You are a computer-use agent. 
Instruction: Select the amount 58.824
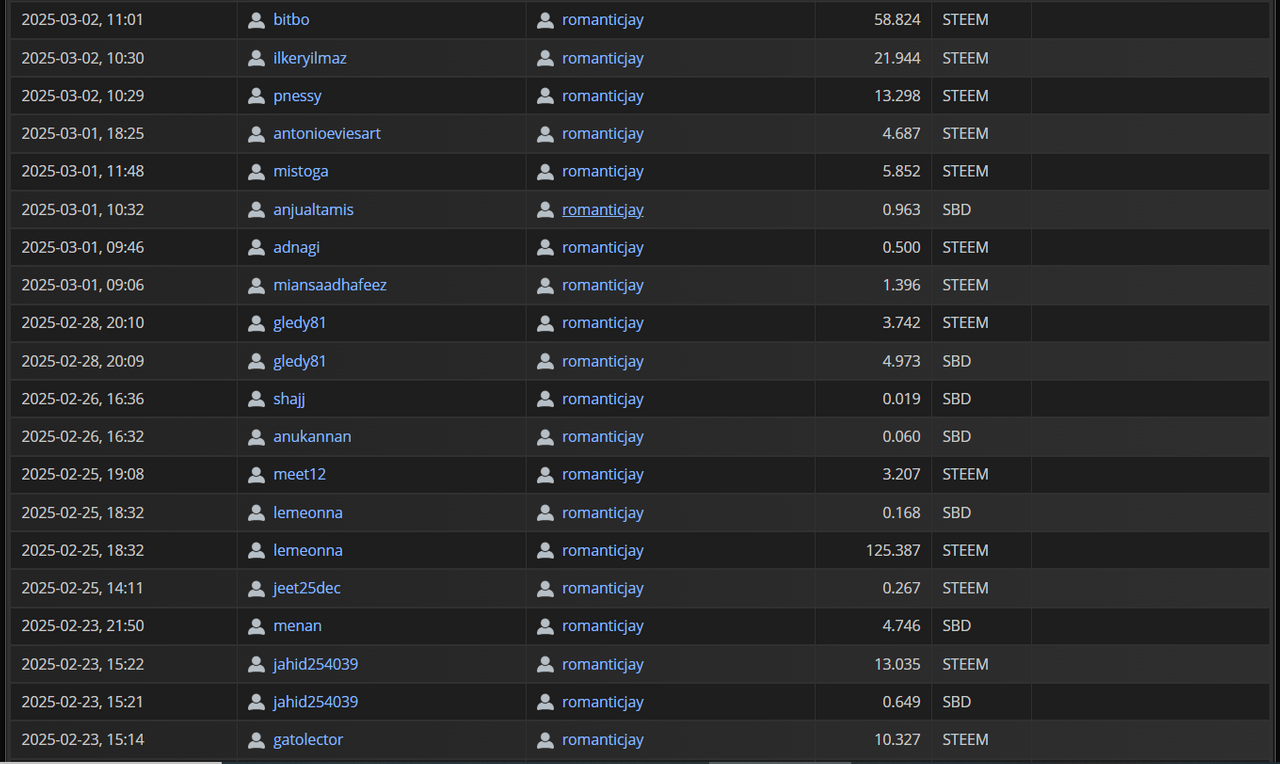pyautogui.click(x=897, y=20)
